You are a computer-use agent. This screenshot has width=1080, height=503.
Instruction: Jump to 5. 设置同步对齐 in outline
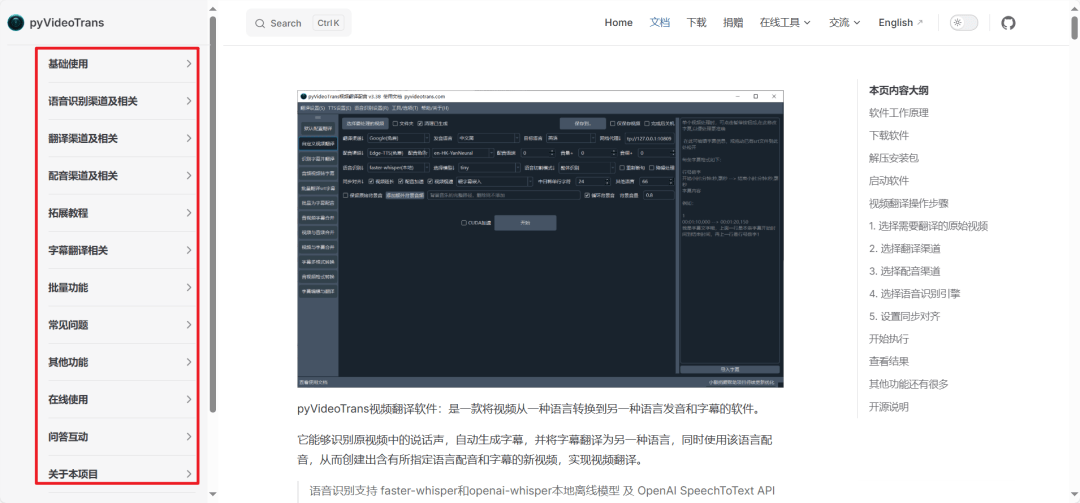pos(905,316)
